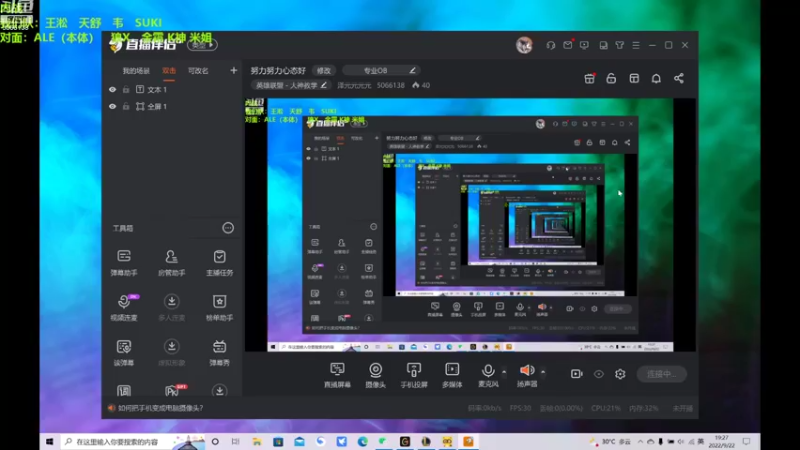This screenshot has width=800, height=450.
Task: Mute the 扬声器 speaker
Action: coord(527,375)
